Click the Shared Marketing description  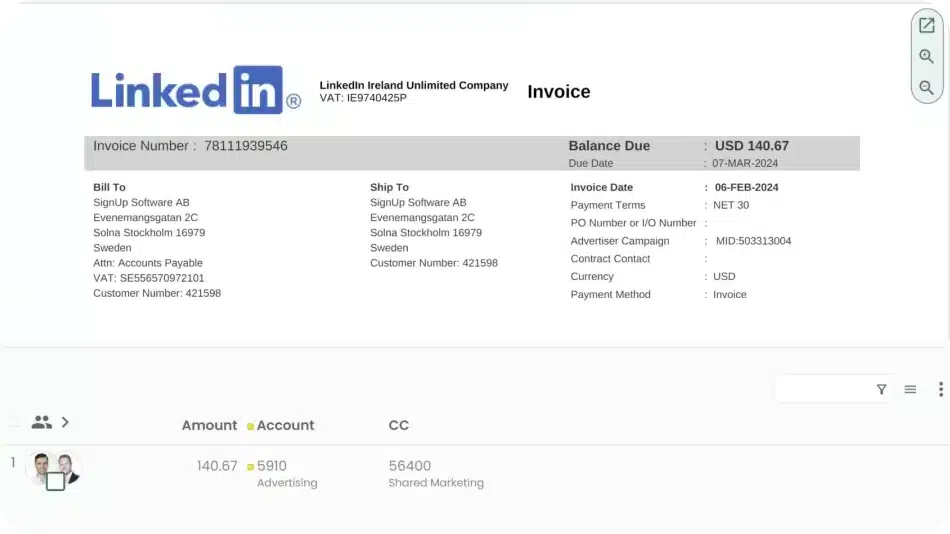[436, 483]
